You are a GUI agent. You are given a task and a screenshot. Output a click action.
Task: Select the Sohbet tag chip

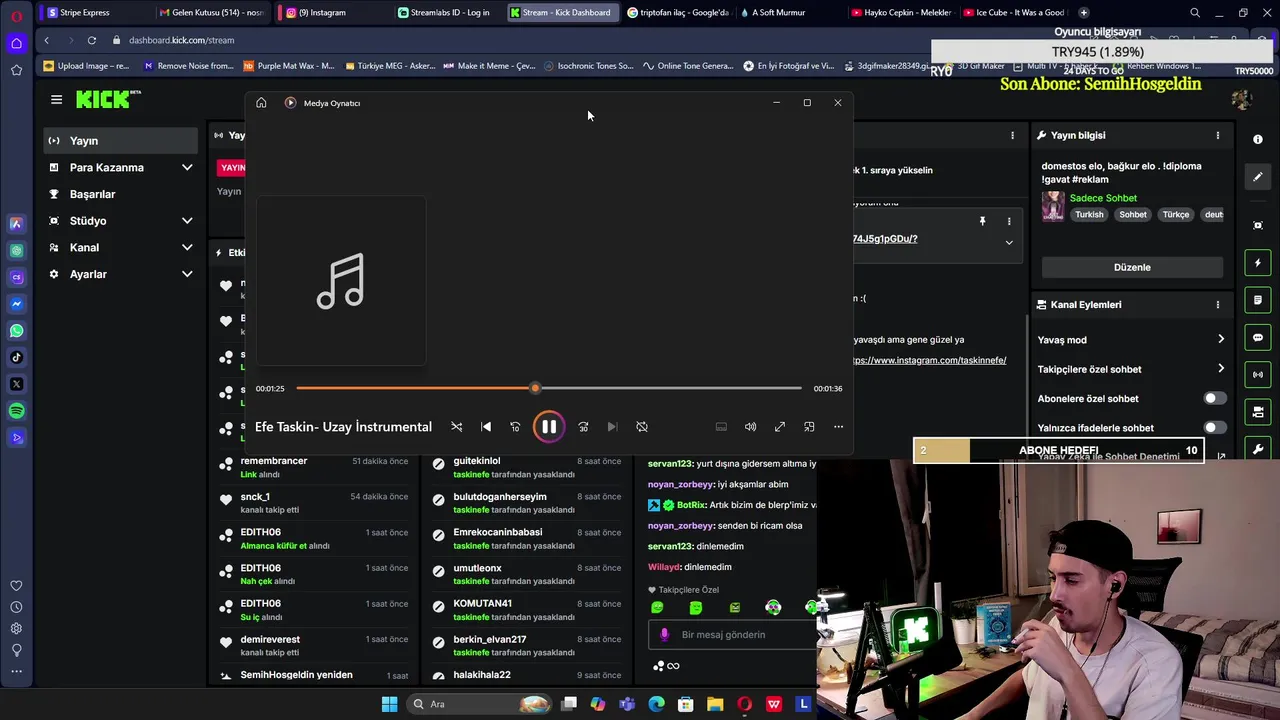tap(1133, 215)
